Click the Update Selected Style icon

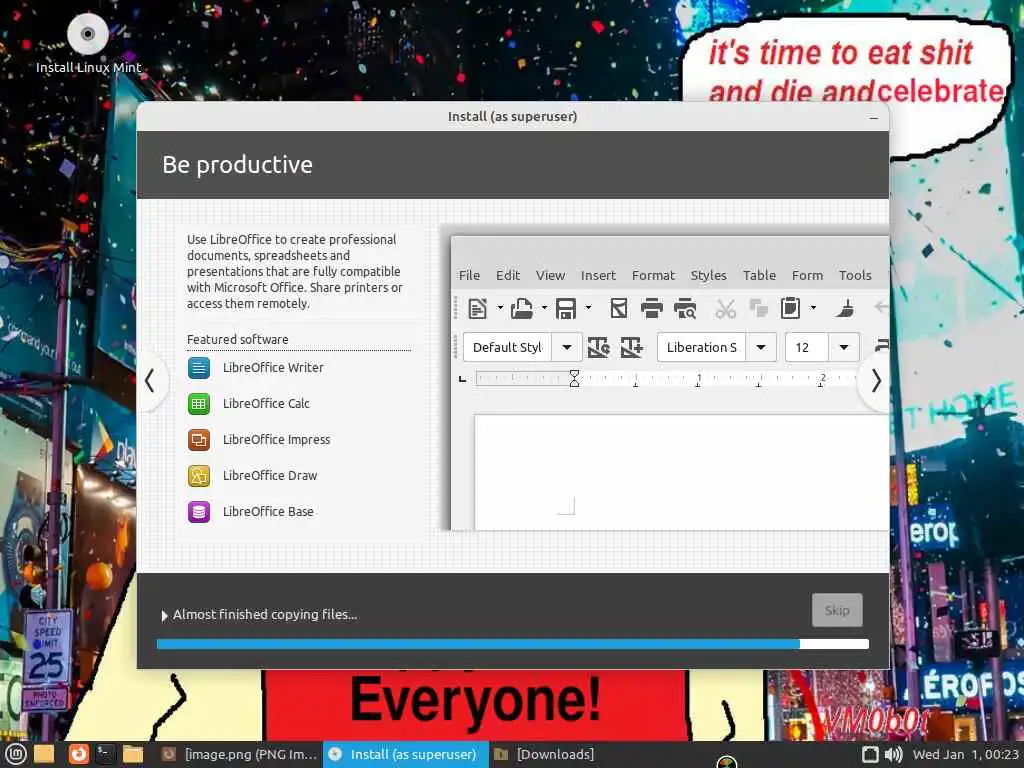pyautogui.click(x=598, y=347)
